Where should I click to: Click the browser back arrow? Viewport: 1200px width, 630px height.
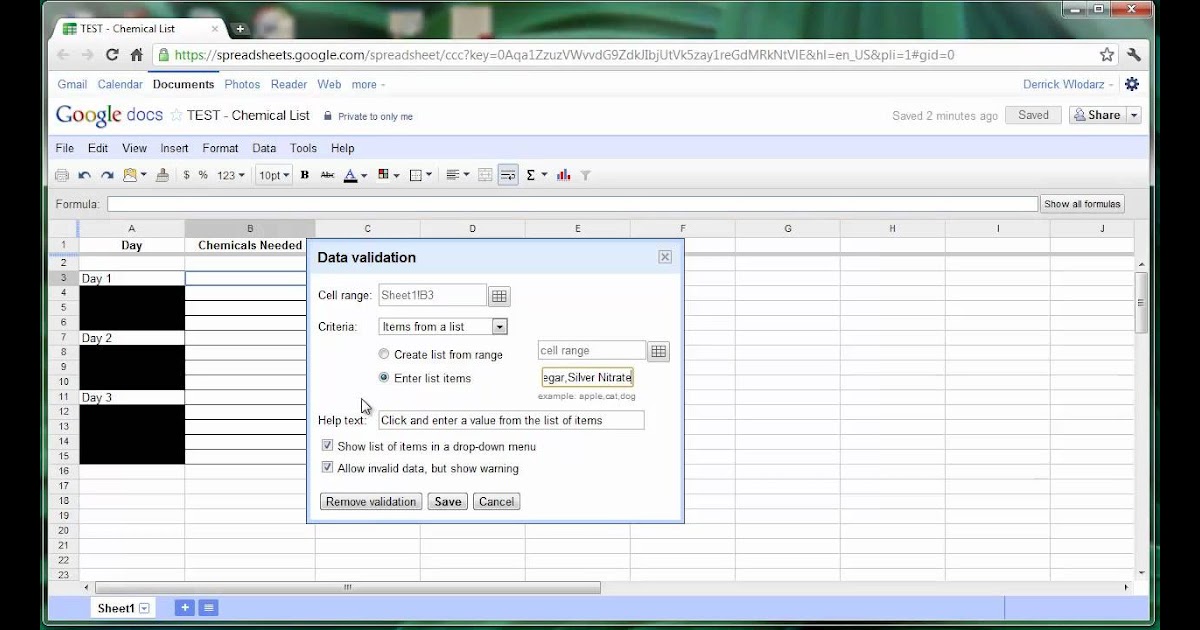click(x=62, y=55)
